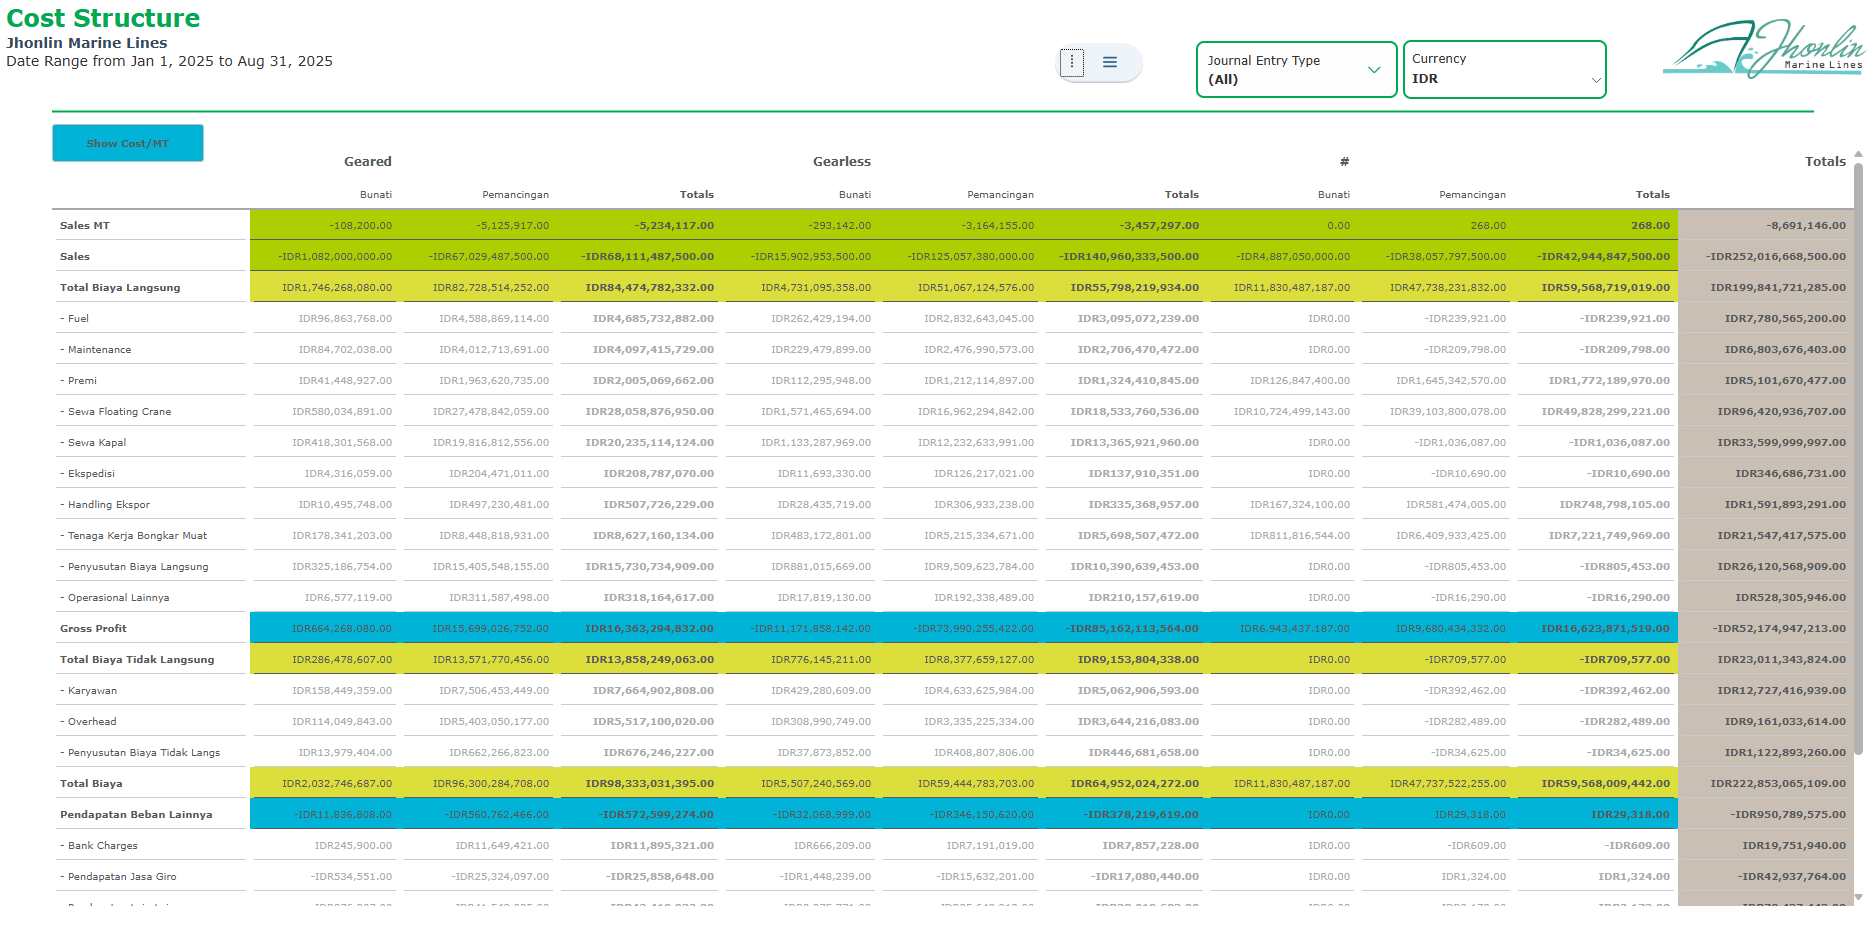Click the Show Cost/MT button

pos(128,143)
